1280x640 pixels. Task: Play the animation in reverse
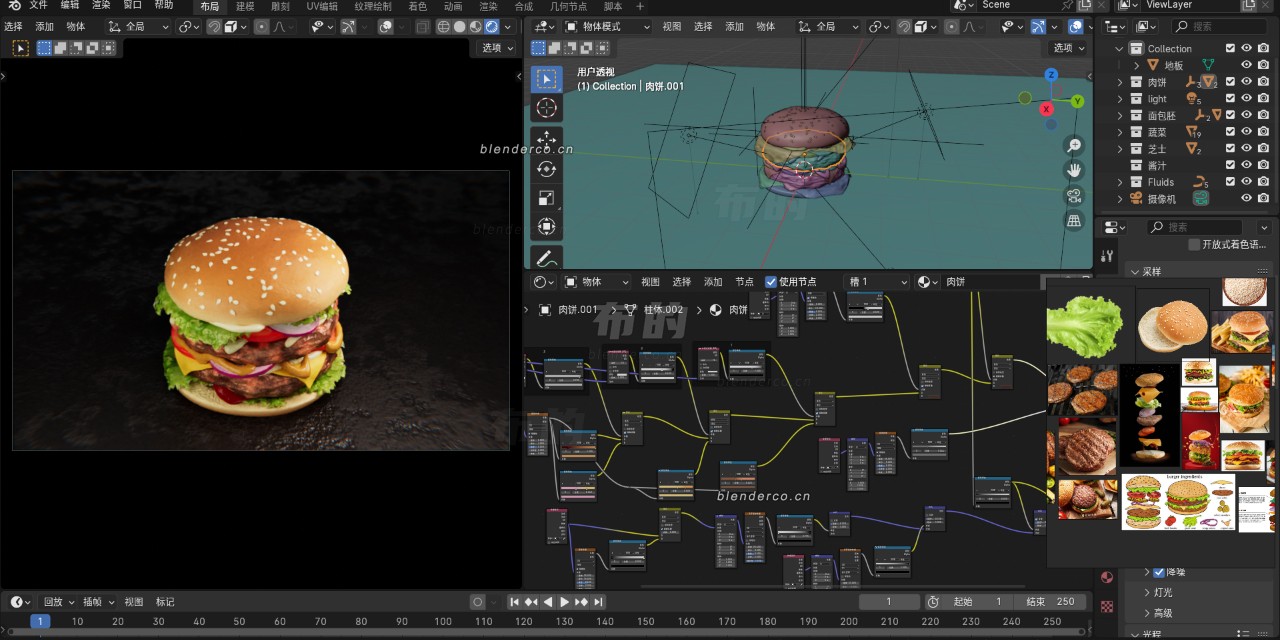[x=548, y=602]
